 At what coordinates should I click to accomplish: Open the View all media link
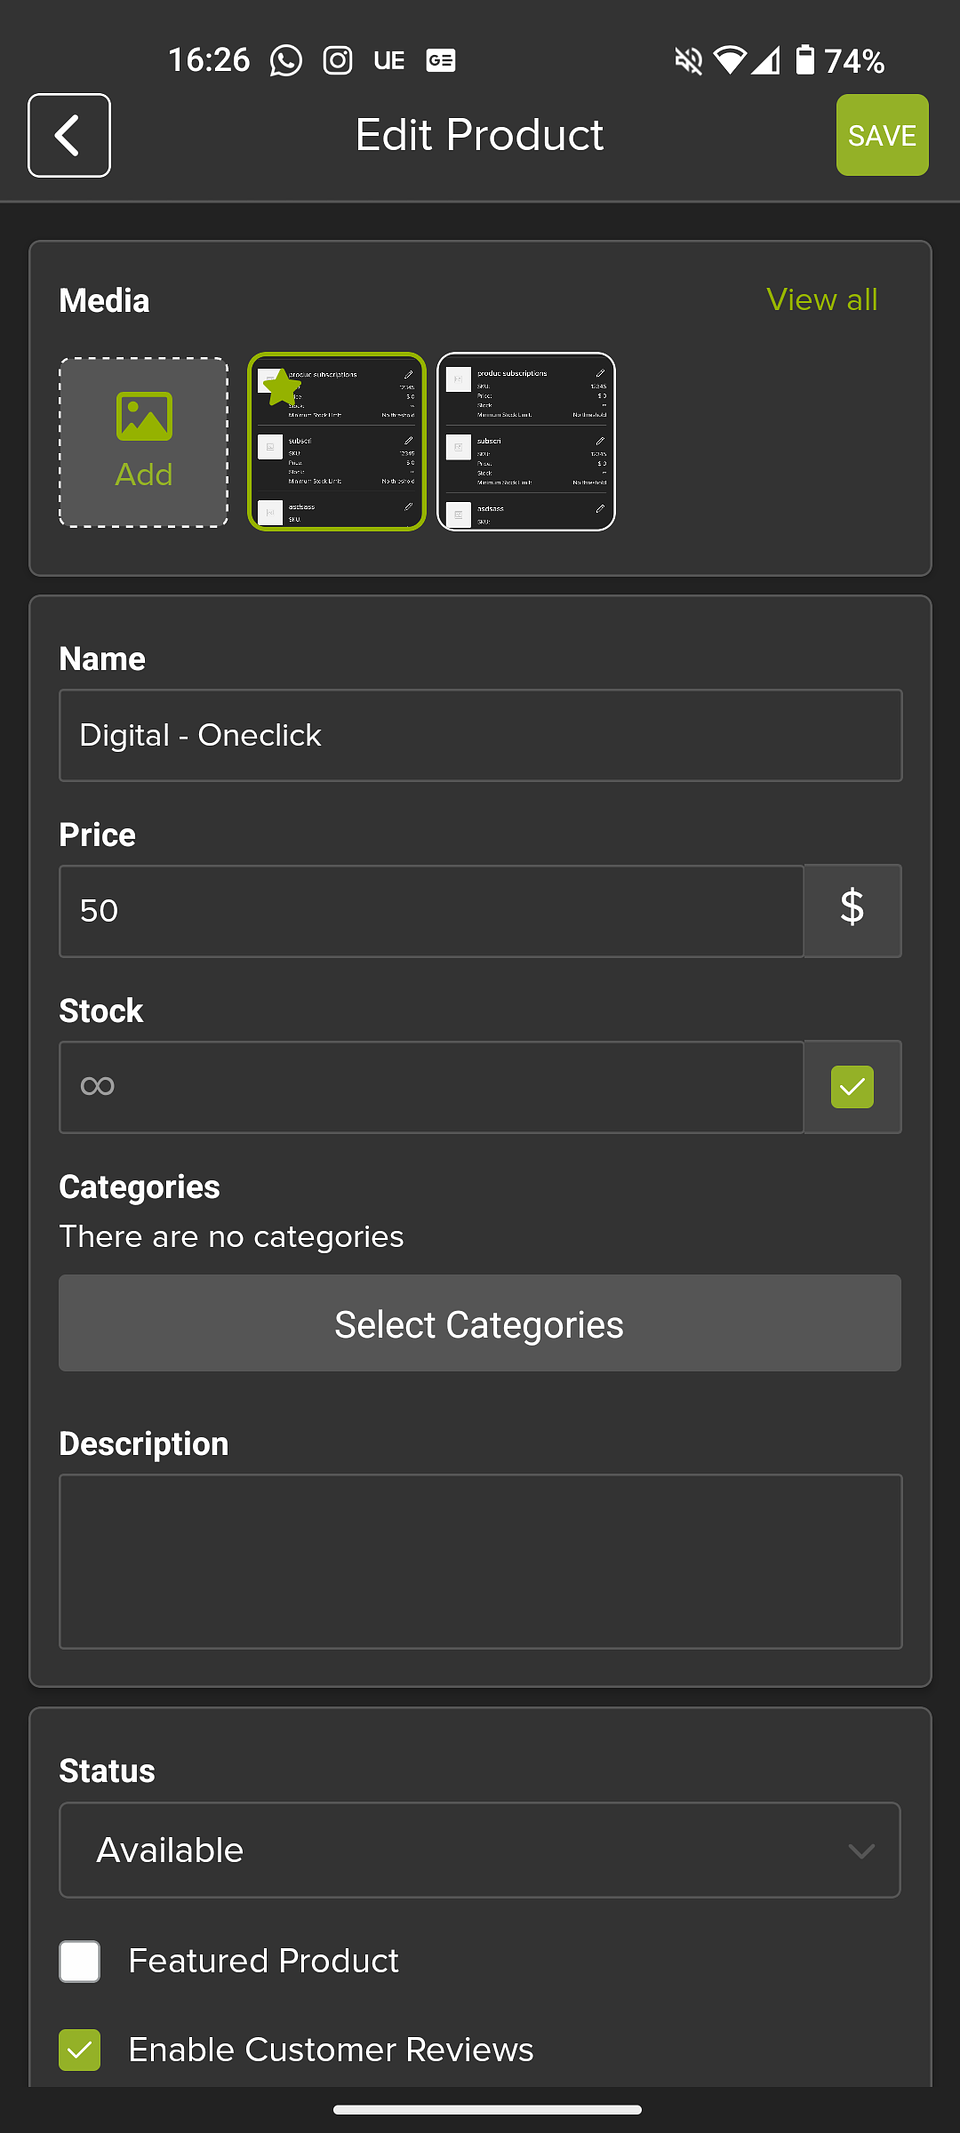821,300
